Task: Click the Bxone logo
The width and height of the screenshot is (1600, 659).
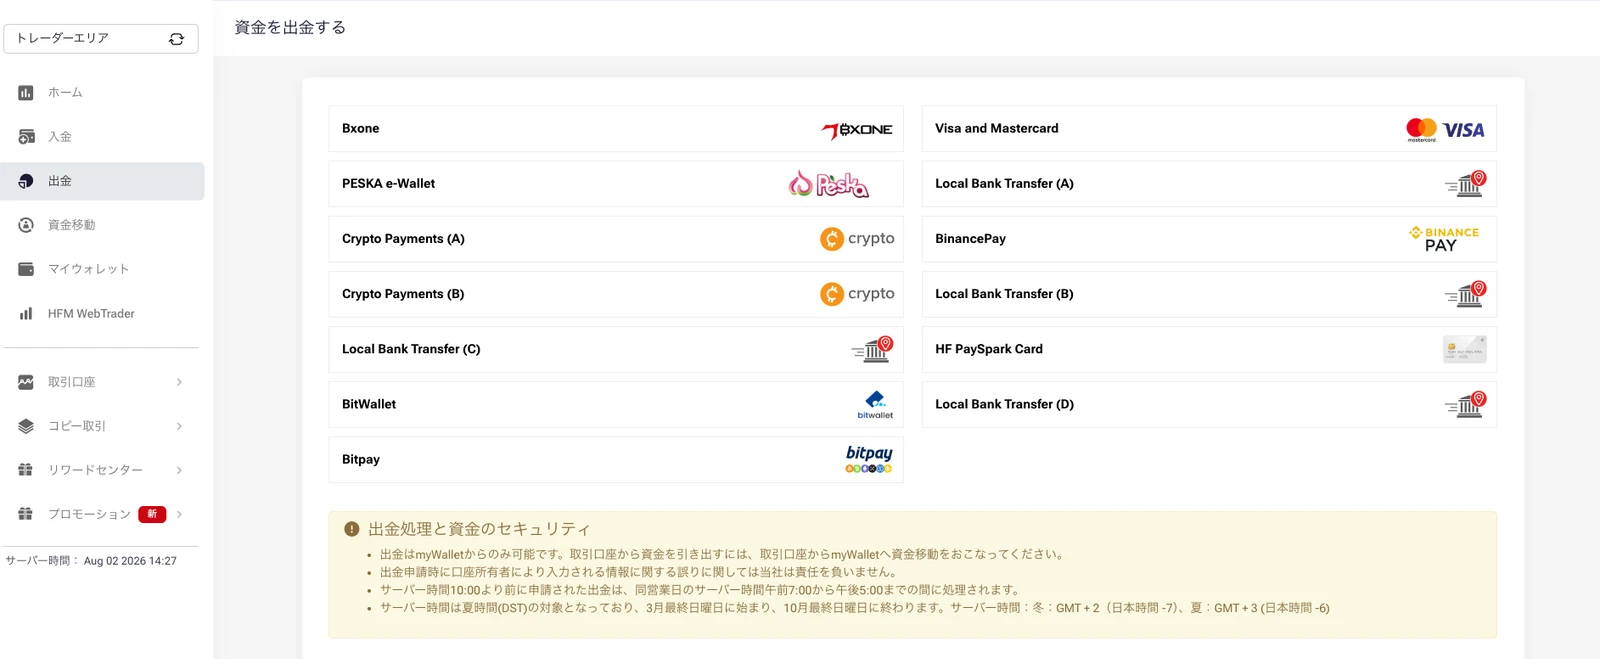Action: pos(857,130)
